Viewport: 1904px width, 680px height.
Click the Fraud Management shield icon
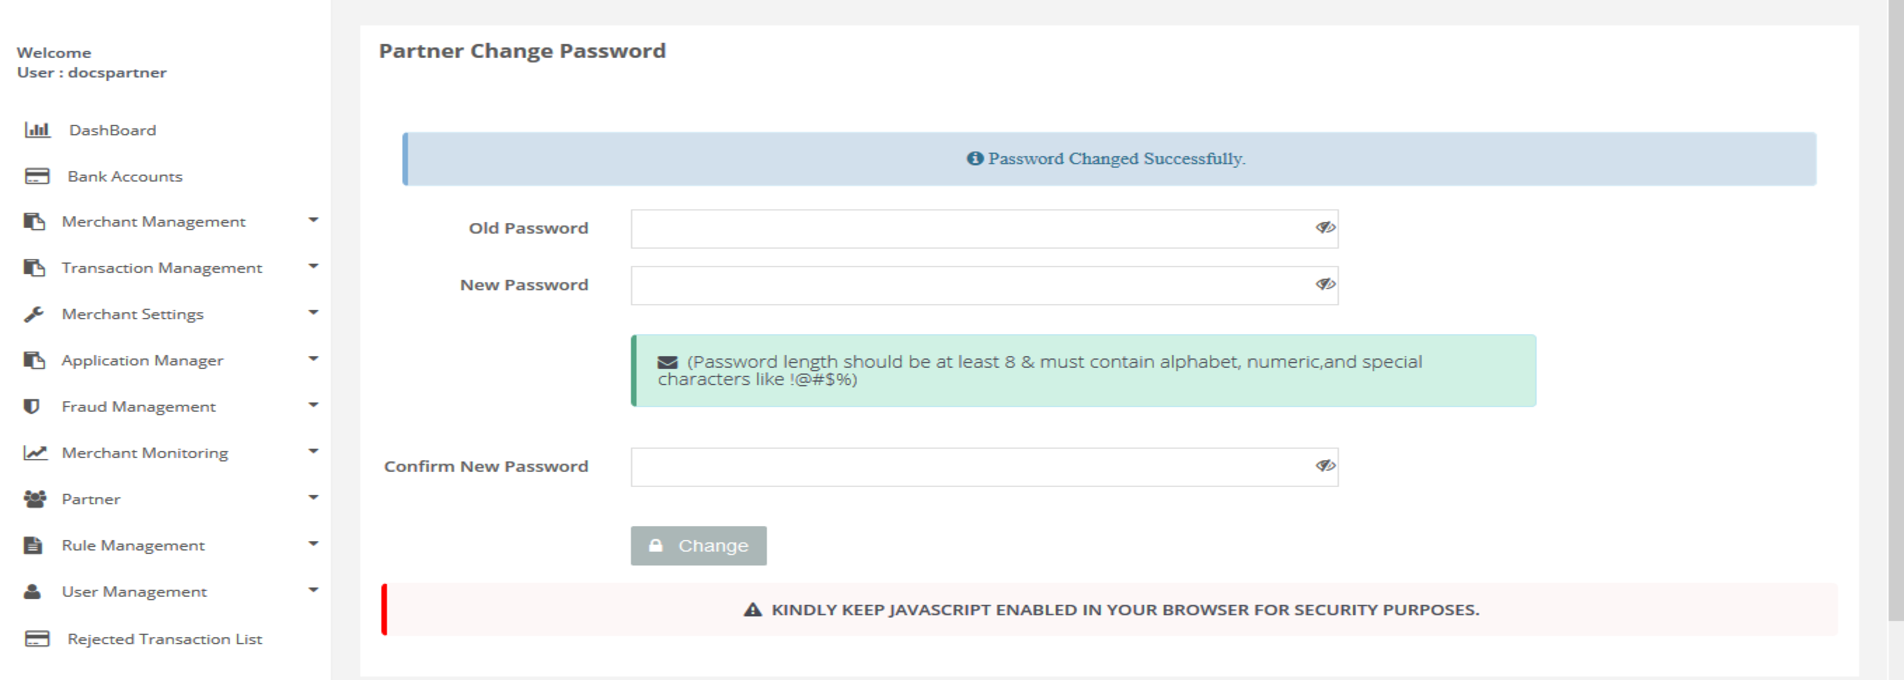(x=32, y=407)
